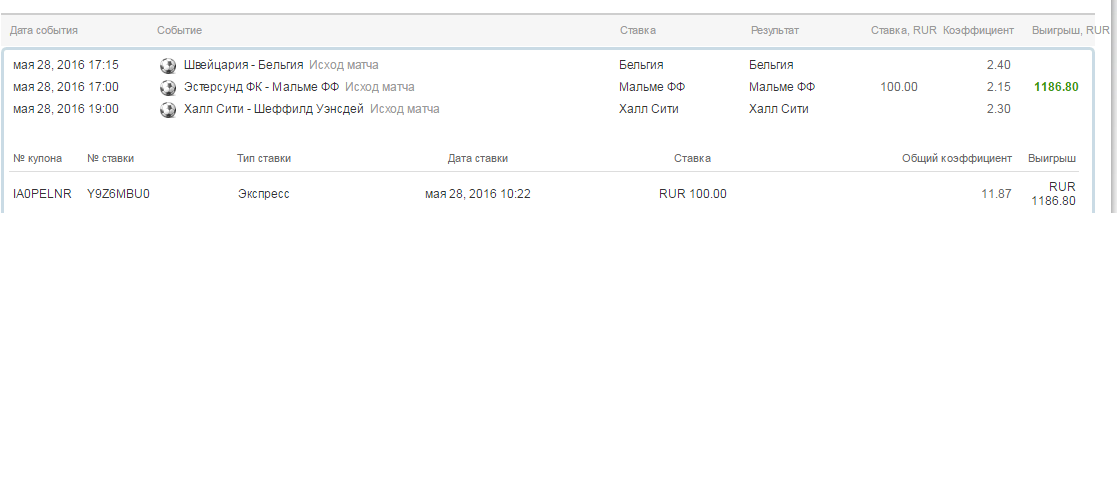
Task: Open the Эстерсунд ФК - Мальме ФФ event
Action: [x=261, y=87]
